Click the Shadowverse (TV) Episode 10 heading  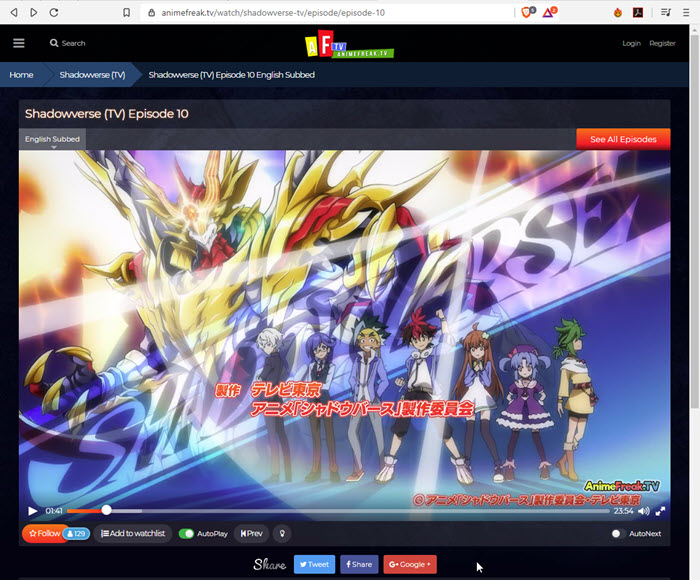click(107, 114)
